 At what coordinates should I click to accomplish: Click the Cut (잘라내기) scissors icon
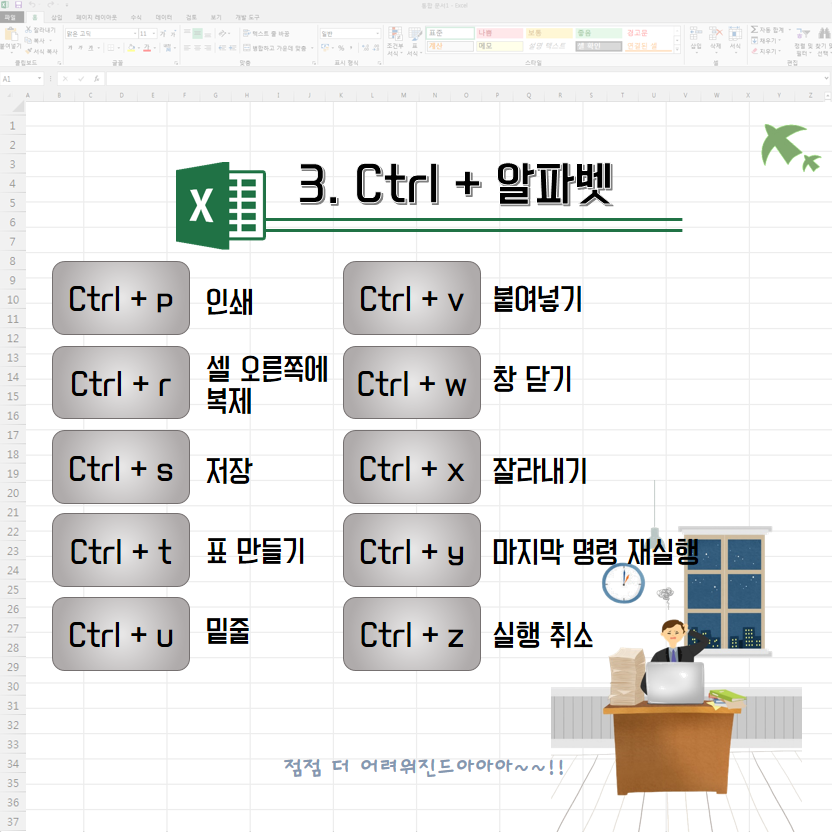pyautogui.click(x=27, y=32)
